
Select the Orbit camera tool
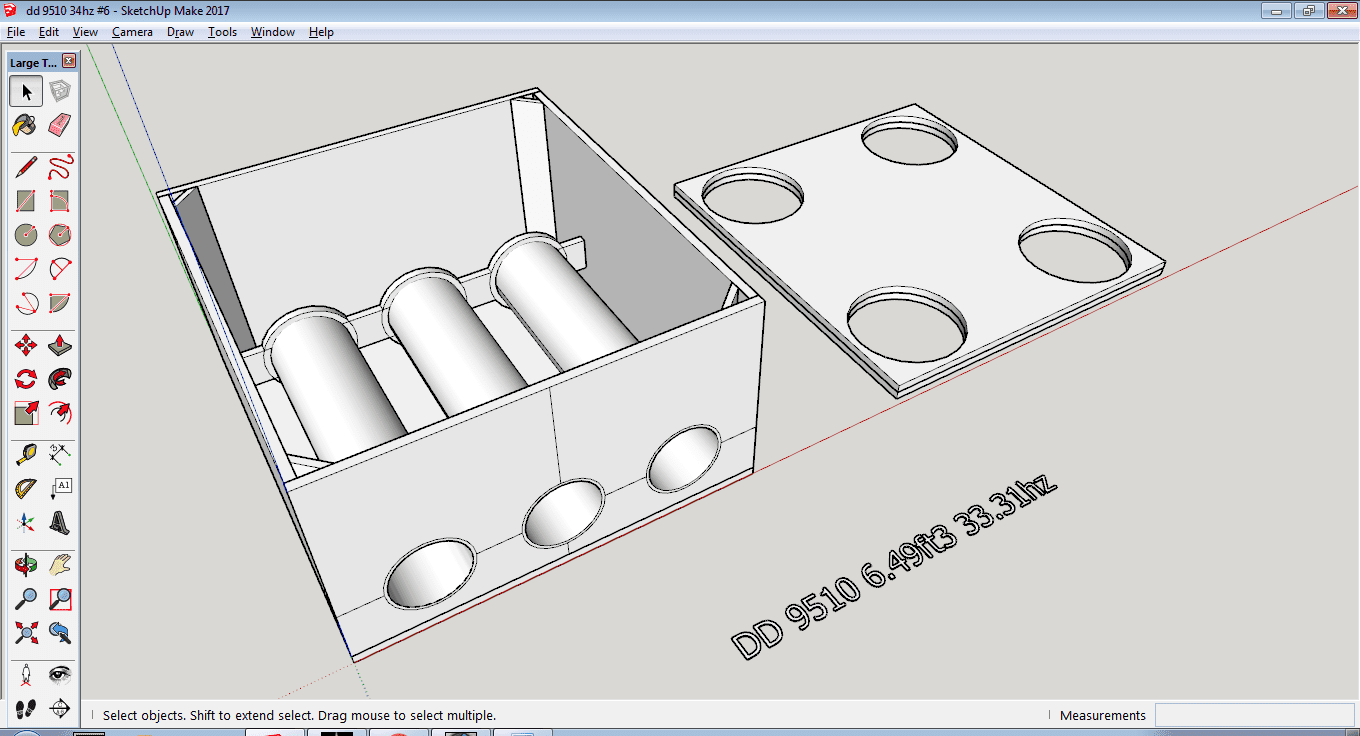[26, 565]
